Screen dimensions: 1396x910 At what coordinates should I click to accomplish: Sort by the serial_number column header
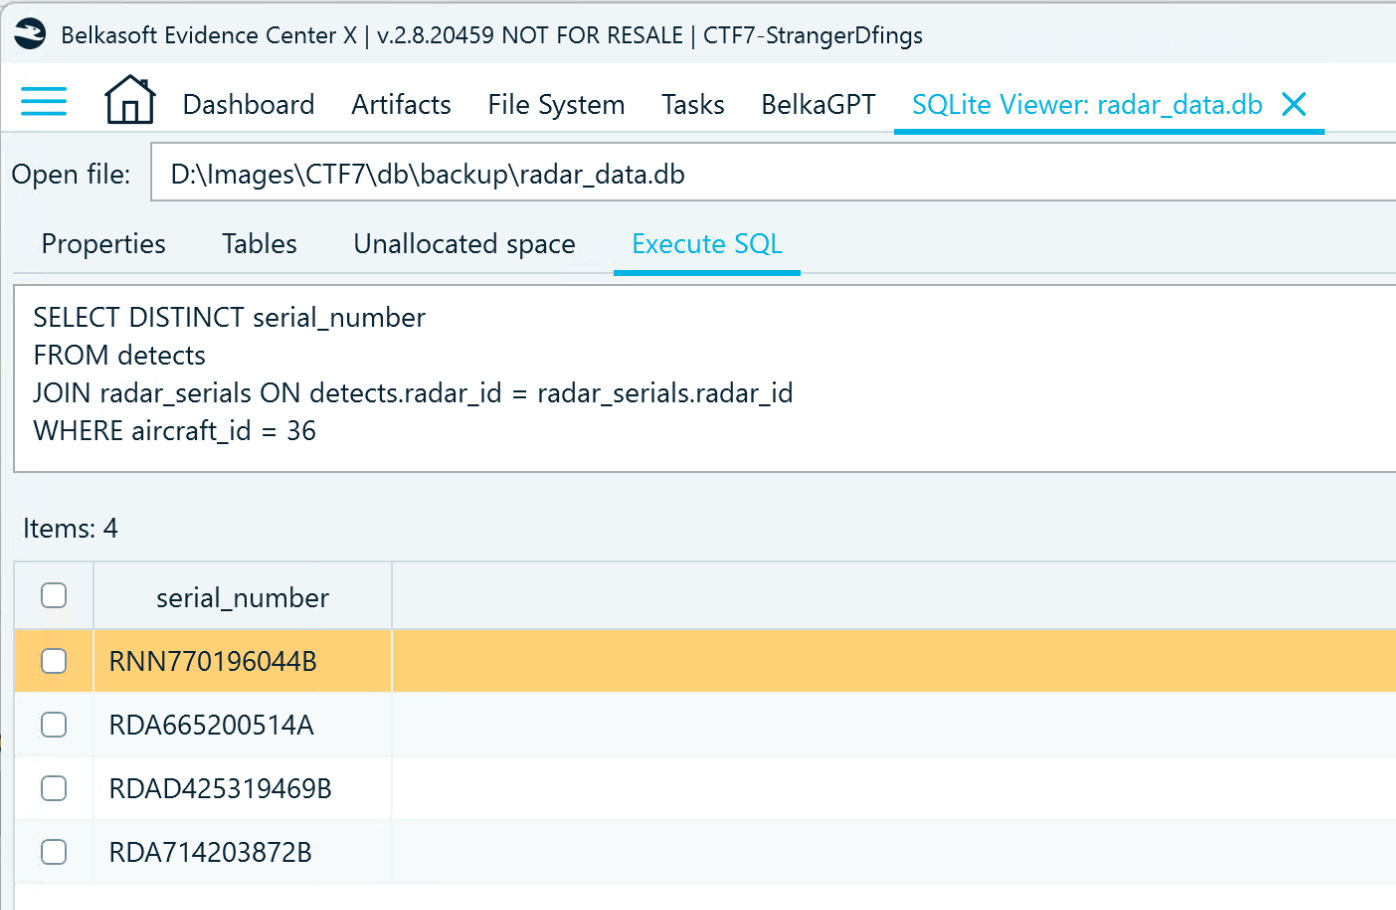click(x=242, y=597)
